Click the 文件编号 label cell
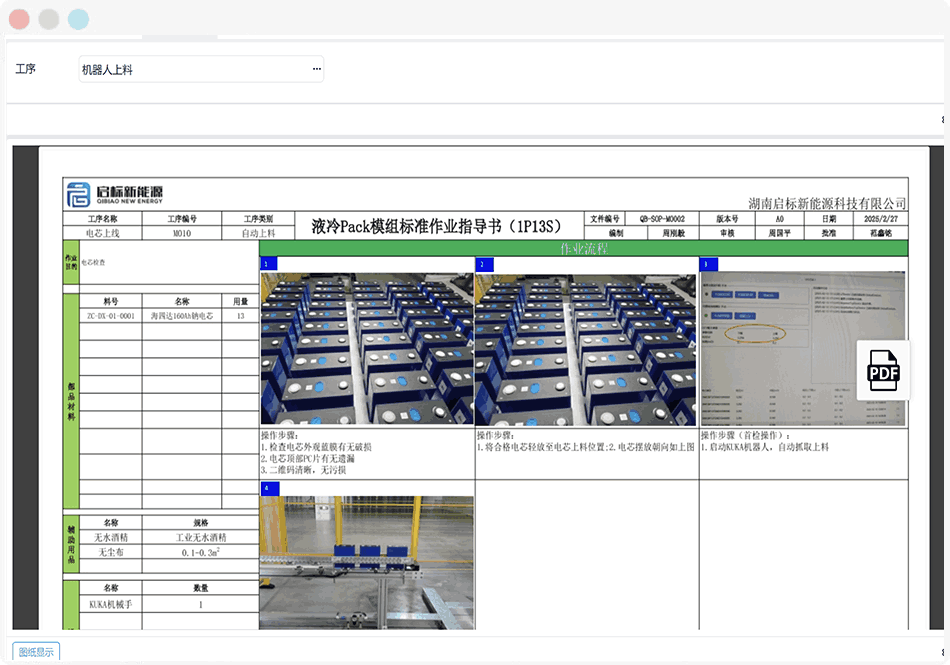Screen dimensions: 950x665 coord(605,219)
